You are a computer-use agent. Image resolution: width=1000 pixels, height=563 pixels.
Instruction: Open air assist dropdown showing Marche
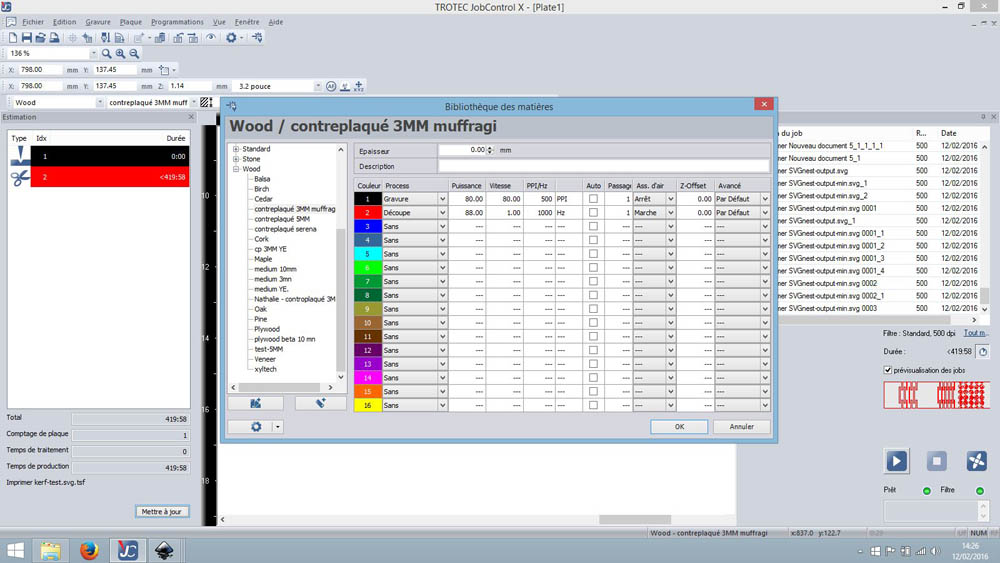[670, 212]
